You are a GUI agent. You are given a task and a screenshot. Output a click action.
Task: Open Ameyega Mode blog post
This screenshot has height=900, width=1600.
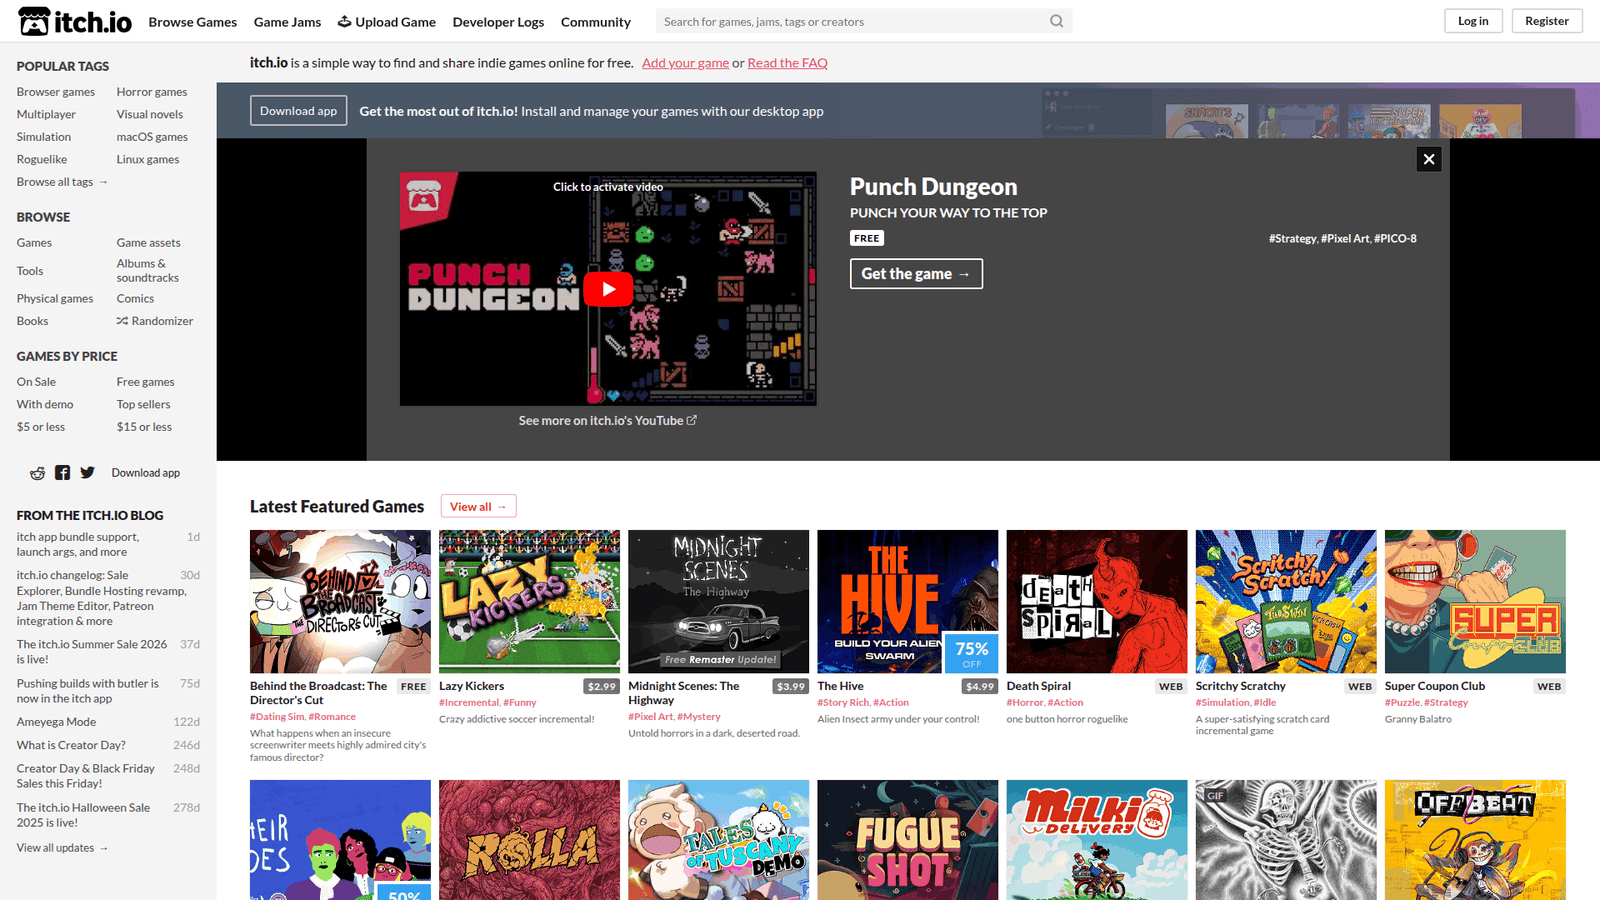pos(56,722)
